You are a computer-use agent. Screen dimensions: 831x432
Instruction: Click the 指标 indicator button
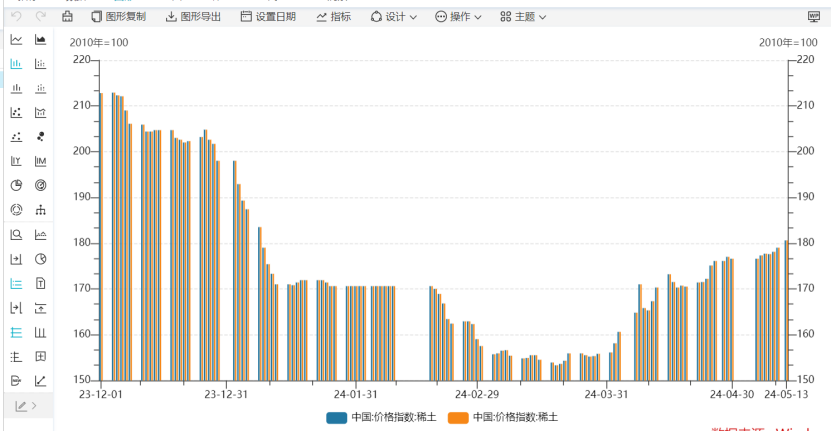334,17
